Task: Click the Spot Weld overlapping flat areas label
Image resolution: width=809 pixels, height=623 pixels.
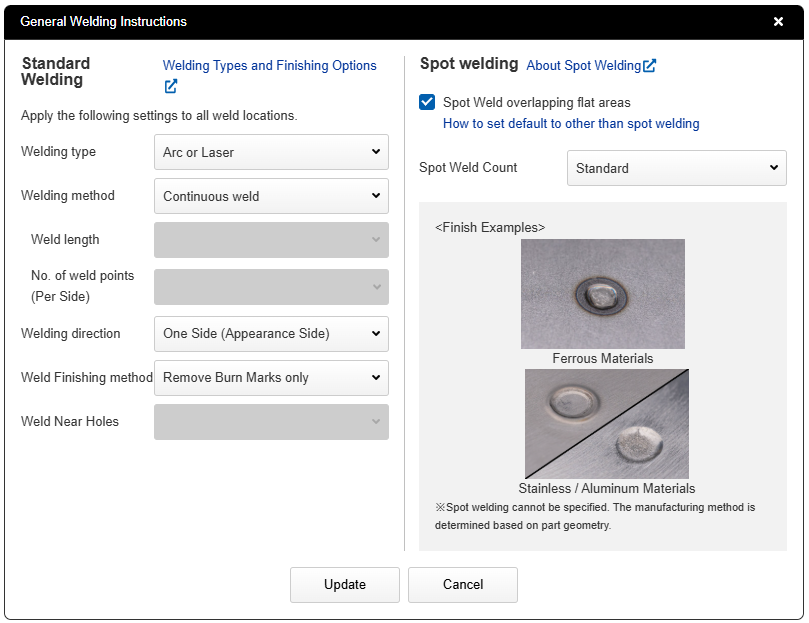Action: [536, 102]
